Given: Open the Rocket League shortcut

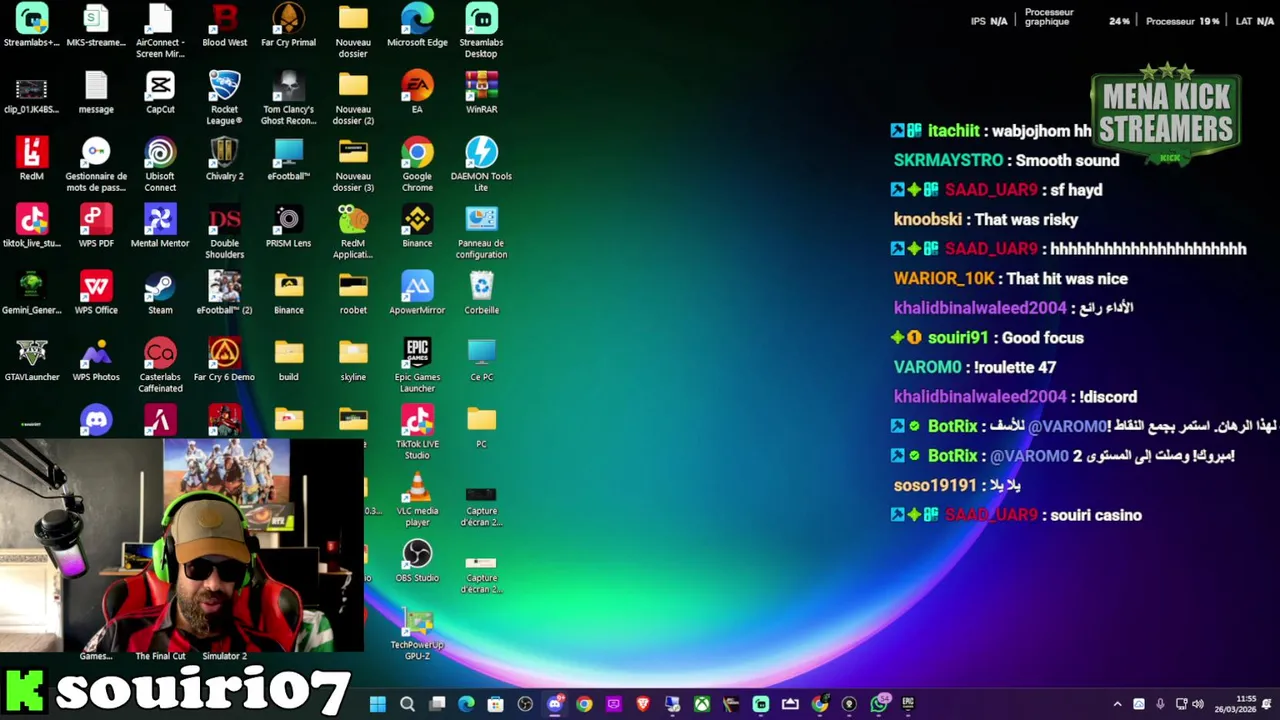Looking at the screenshot, I should 224,98.
